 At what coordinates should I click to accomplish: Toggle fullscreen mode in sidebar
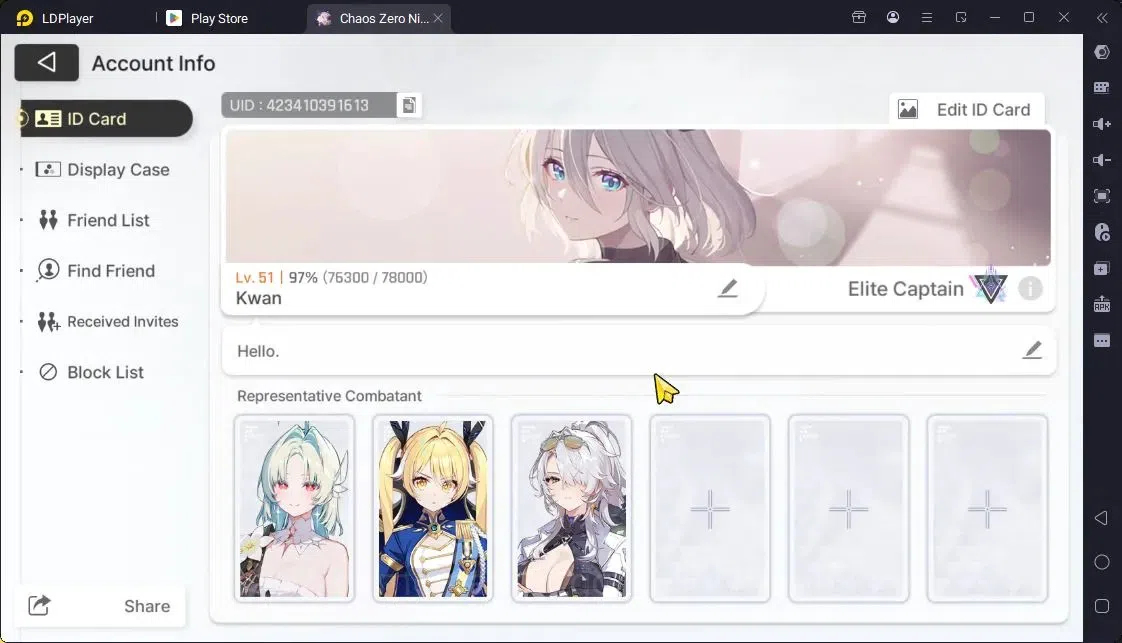tap(1102, 196)
